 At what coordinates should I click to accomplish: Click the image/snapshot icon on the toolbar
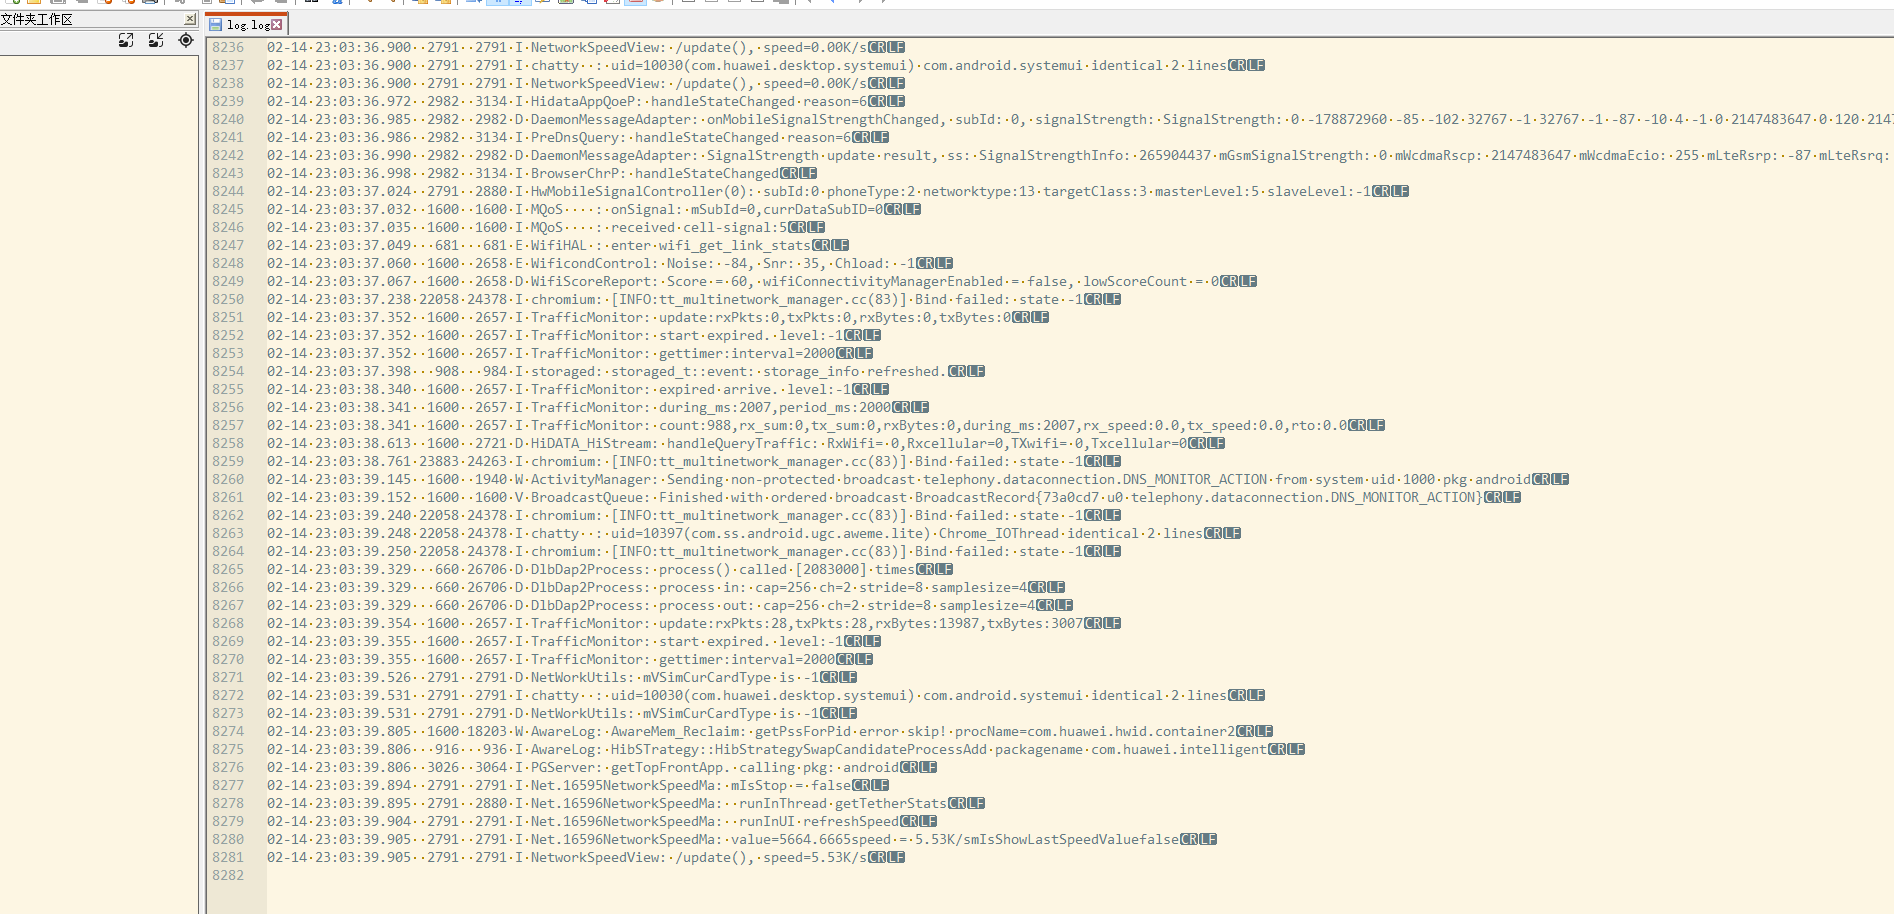(x=565, y=4)
